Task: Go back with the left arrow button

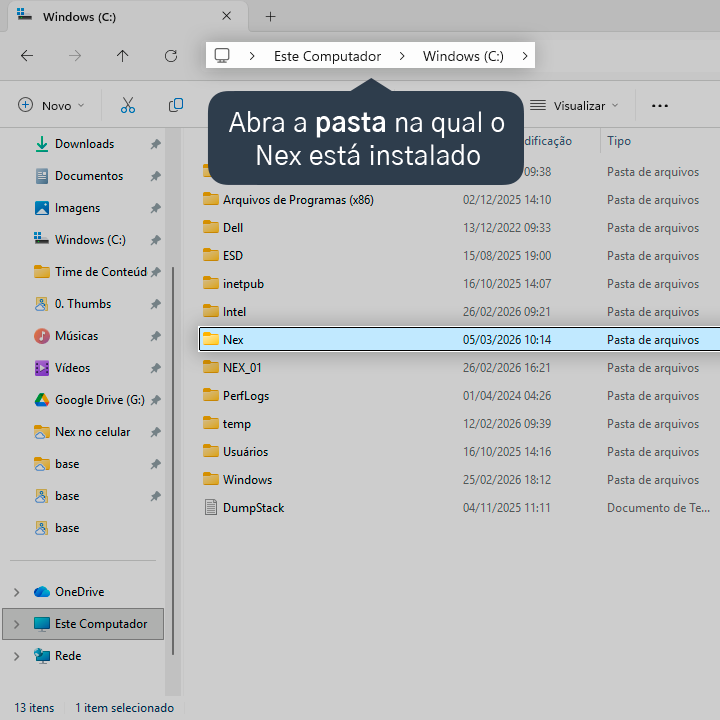Action: [27, 56]
